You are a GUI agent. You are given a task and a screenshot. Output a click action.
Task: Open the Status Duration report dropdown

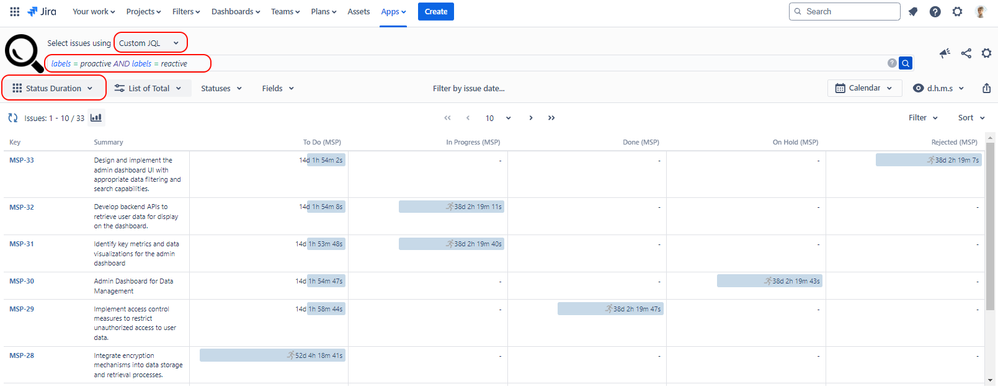click(53, 88)
